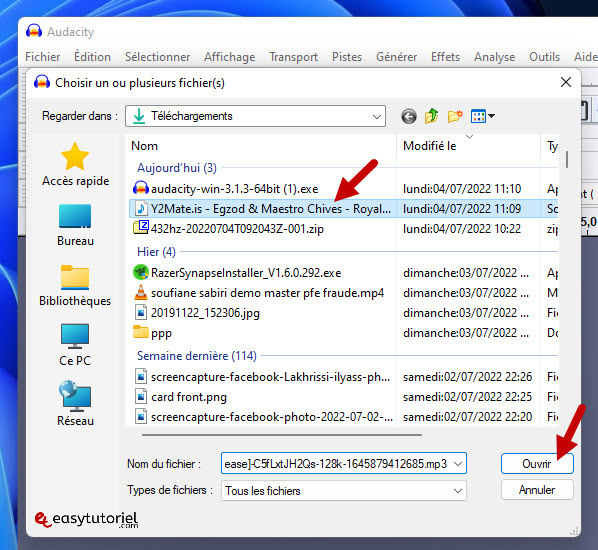
Task: Collapse the Semaine dernière (114) group
Action: [x=197, y=356]
